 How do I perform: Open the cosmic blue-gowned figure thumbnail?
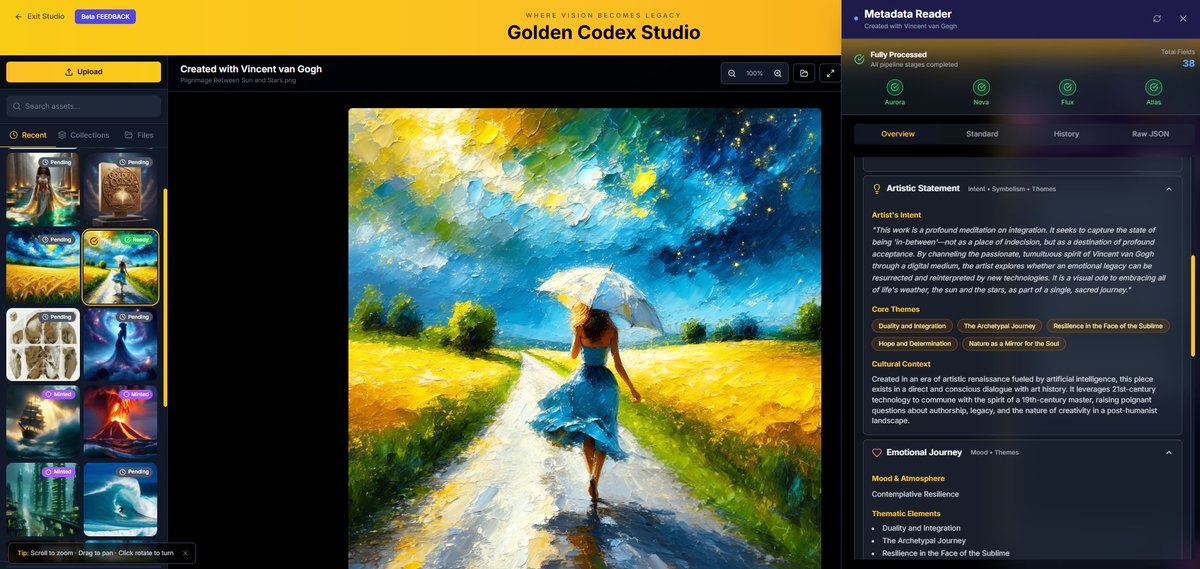[121, 345]
